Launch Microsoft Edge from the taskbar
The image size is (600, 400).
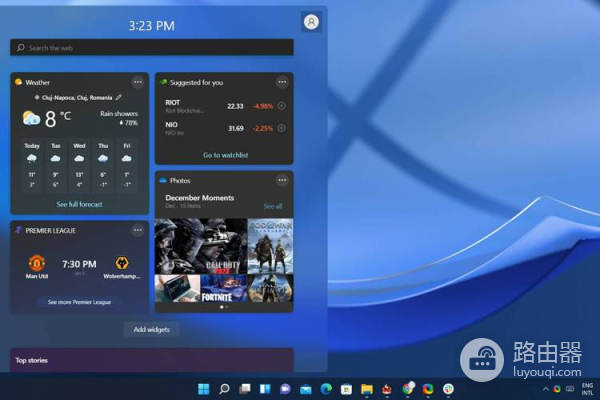click(326, 388)
